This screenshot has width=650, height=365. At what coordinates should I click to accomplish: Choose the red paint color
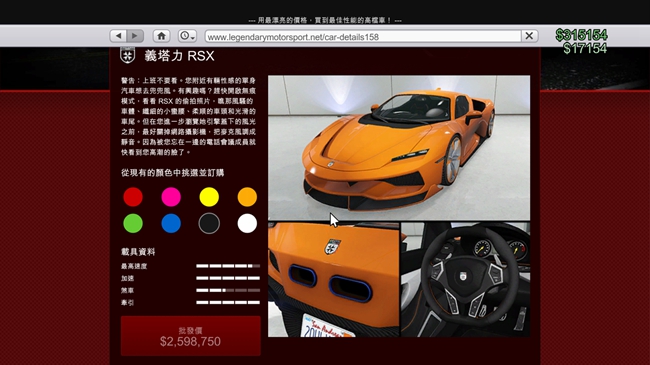coord(133,197)
